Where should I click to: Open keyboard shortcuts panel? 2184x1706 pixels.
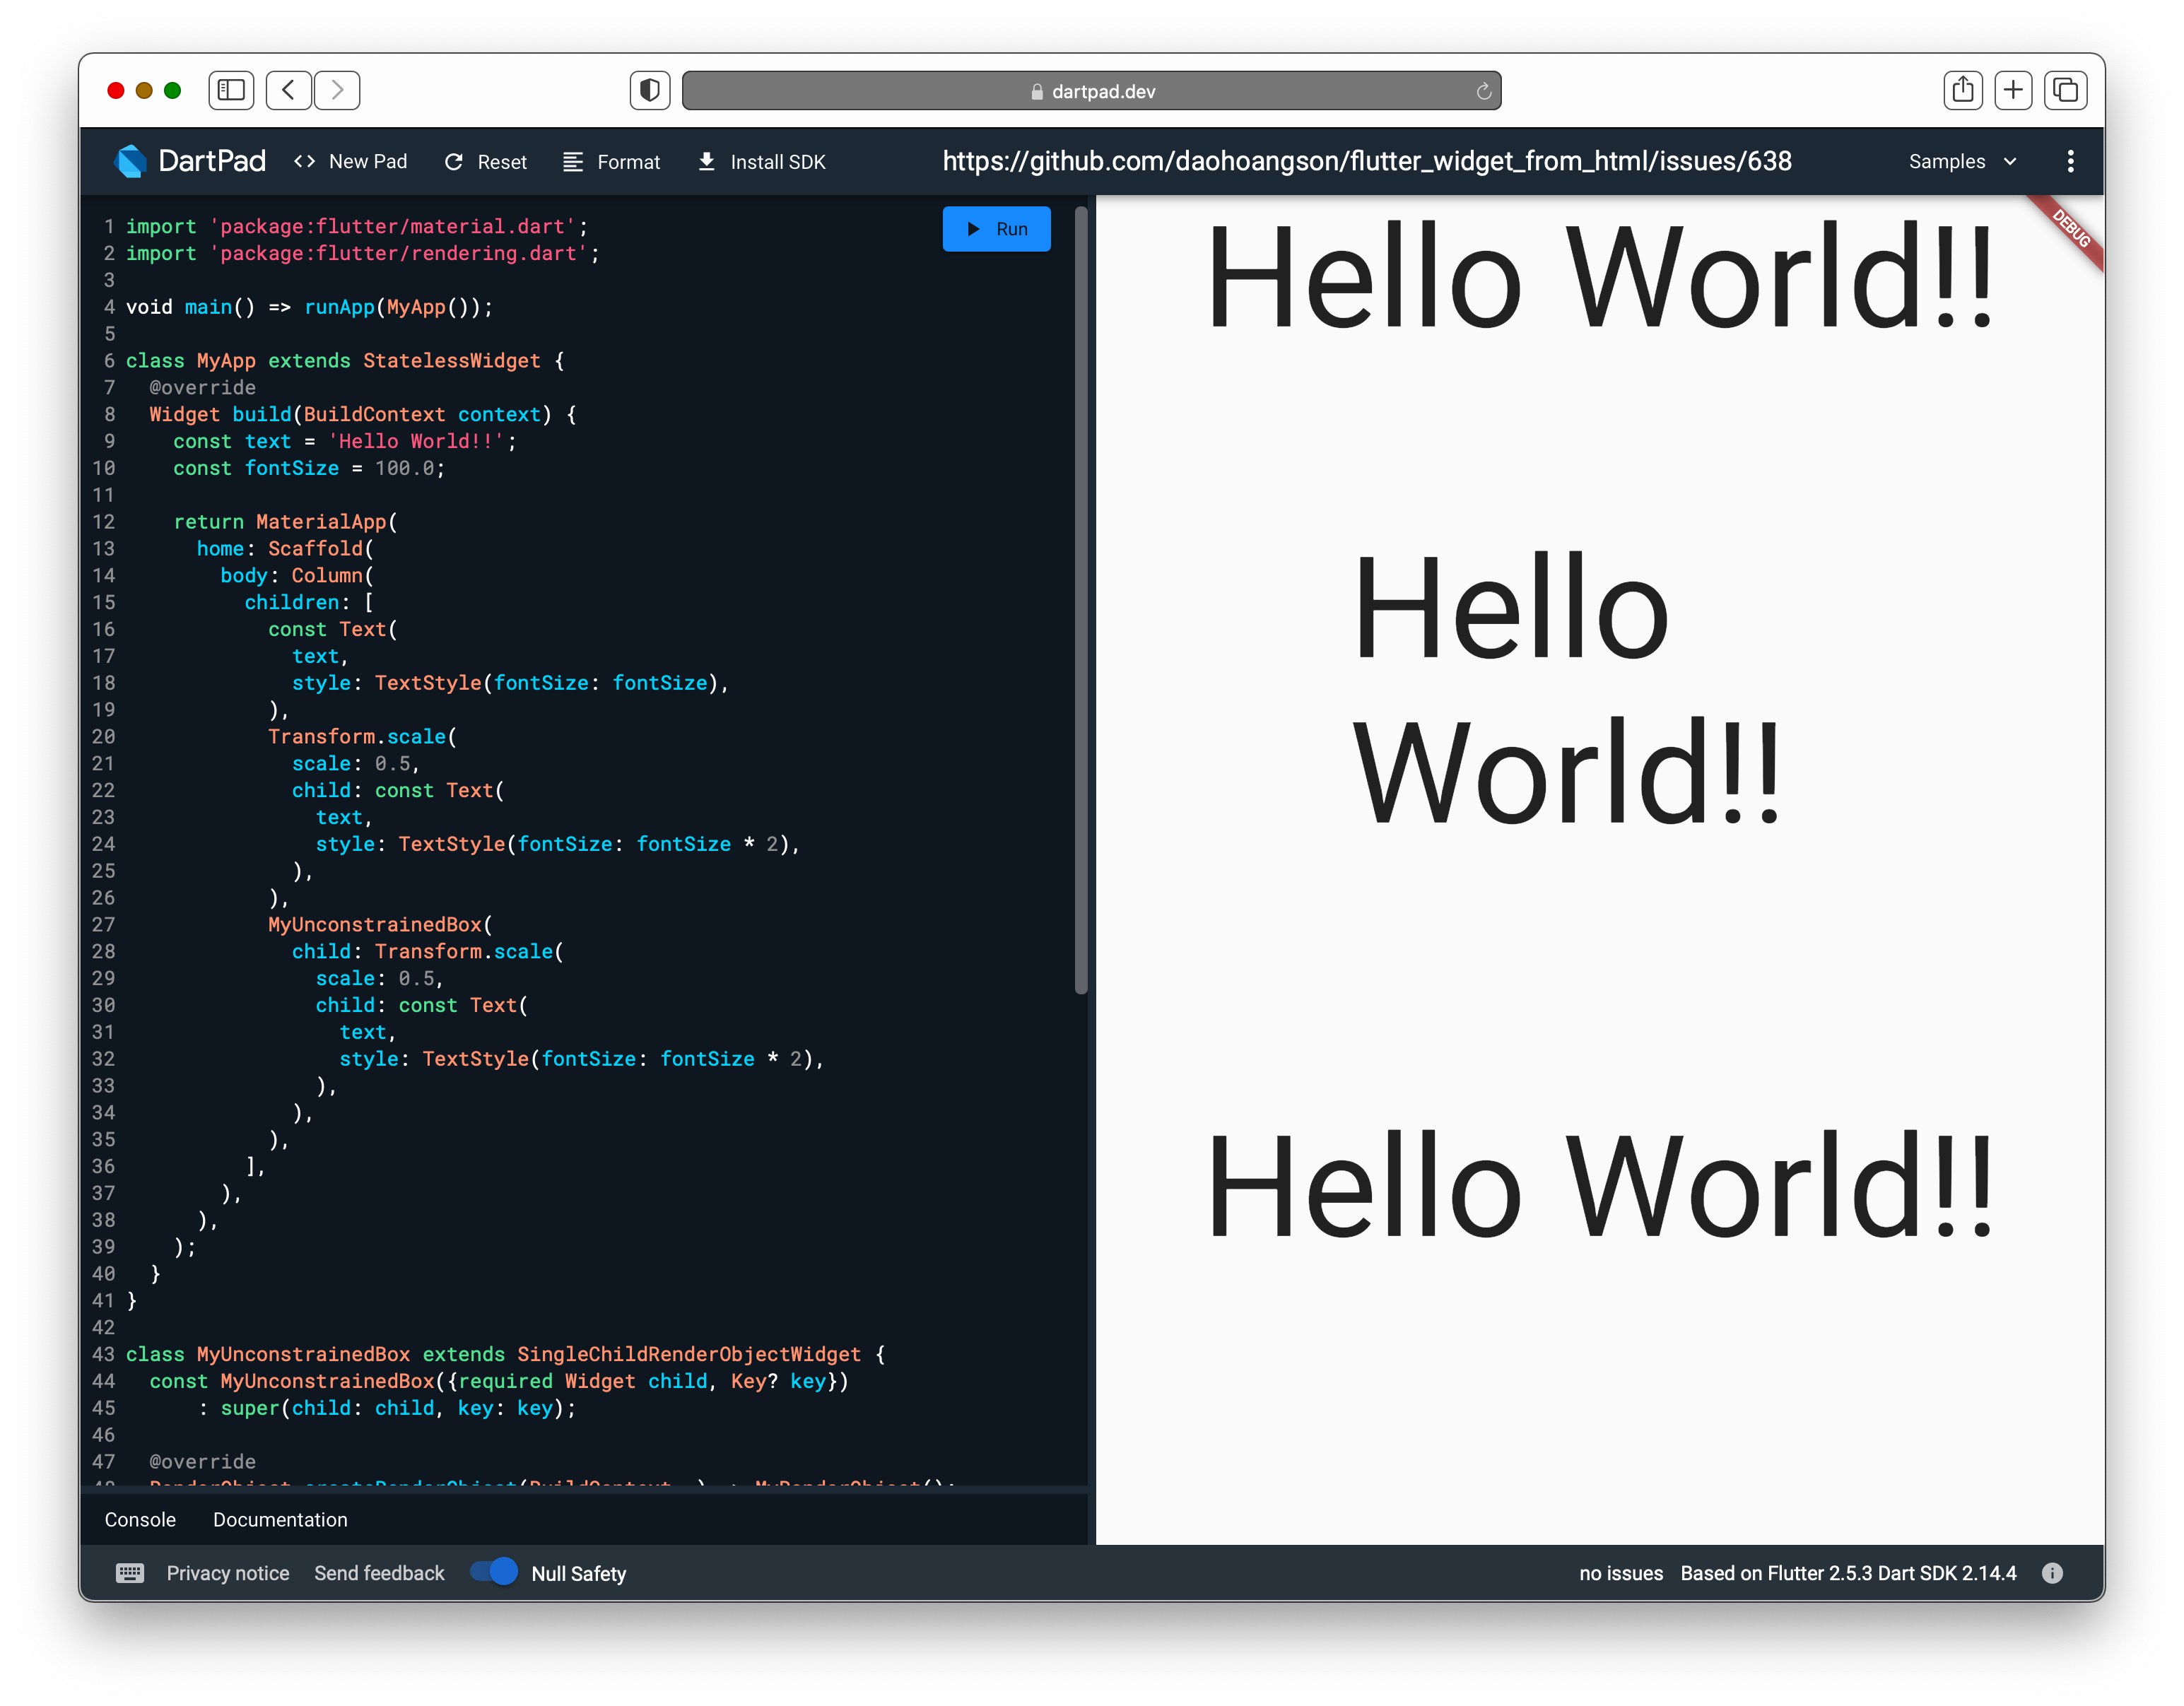coord(129,1572)
